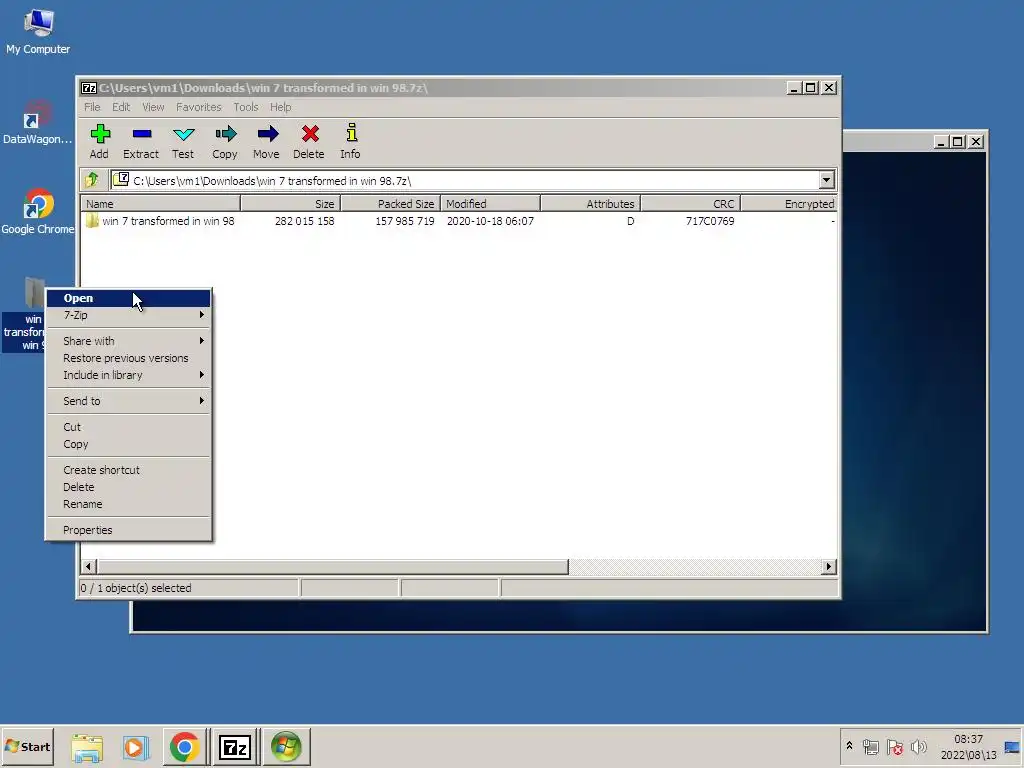1024x768 pixels.
Task: Open Windows Explorer from taskbar
Action: coord(86,747)
